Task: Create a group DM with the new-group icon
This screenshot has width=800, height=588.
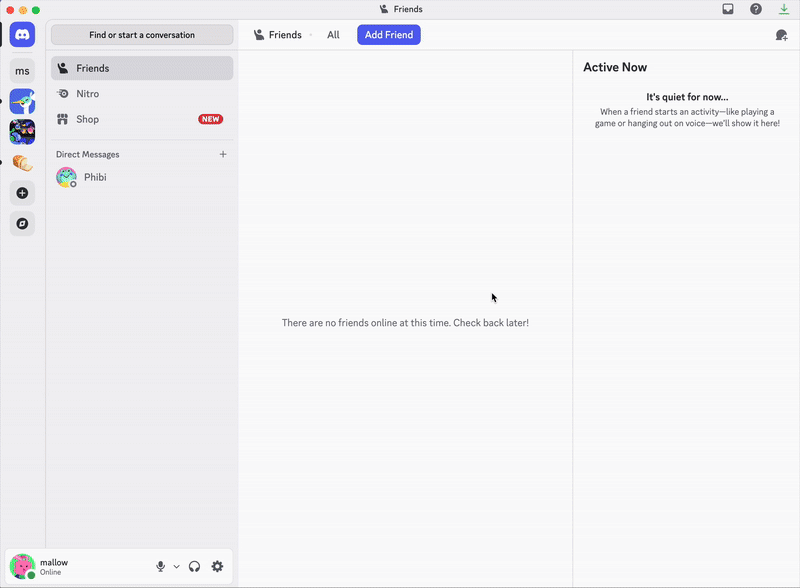Action: coord(780,34)
